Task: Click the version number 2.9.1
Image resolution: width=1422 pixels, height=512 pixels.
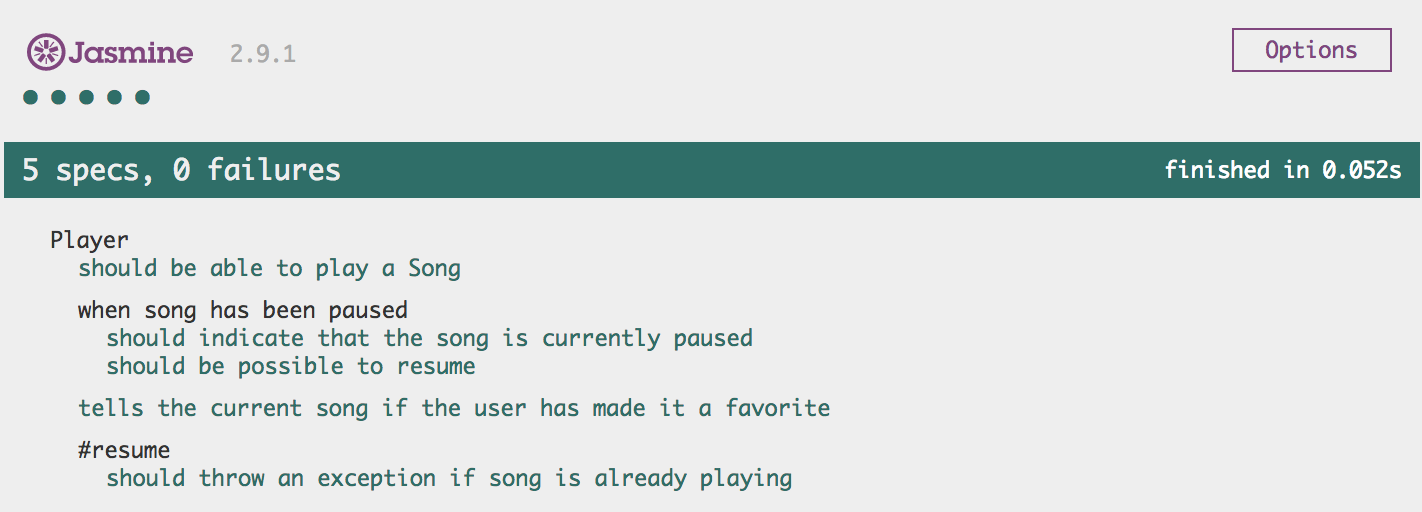Action: pos(263,54)
